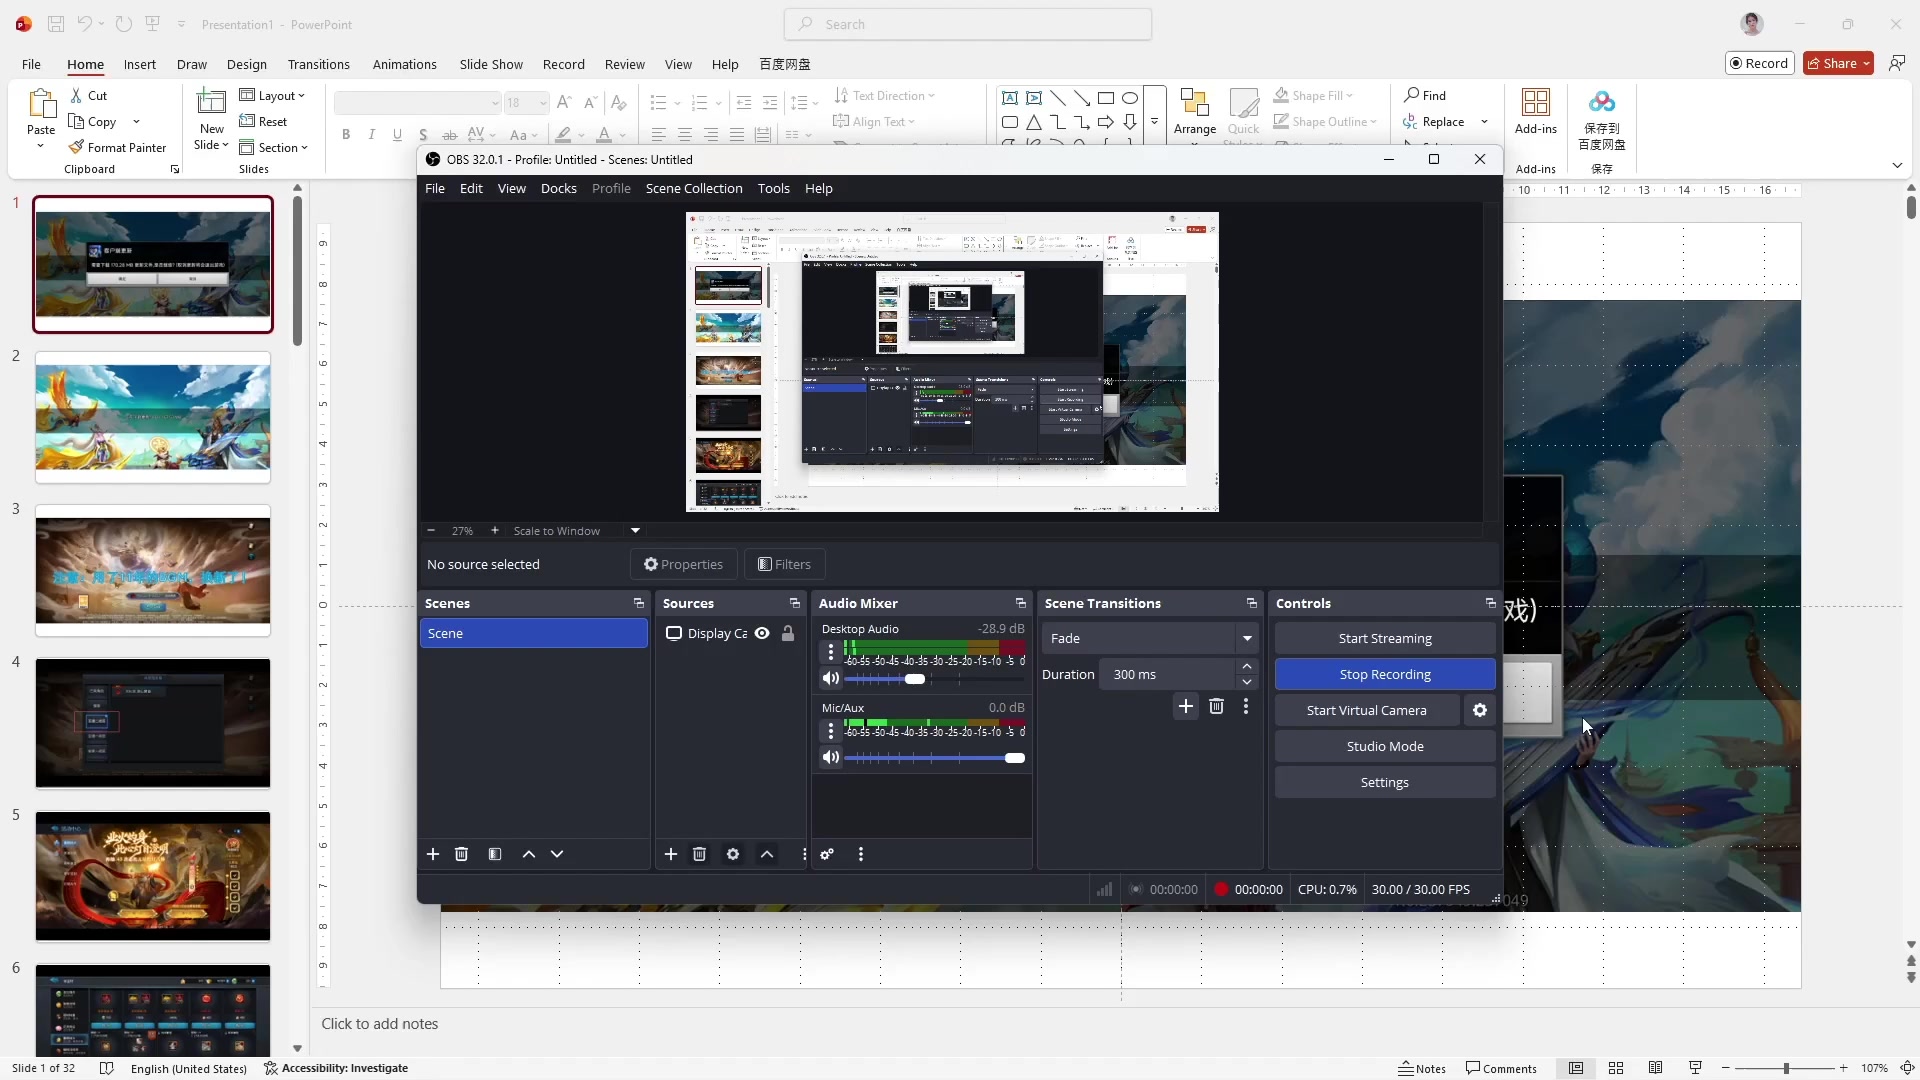Open source properties gear in Sources panel

tap(733, 854)
